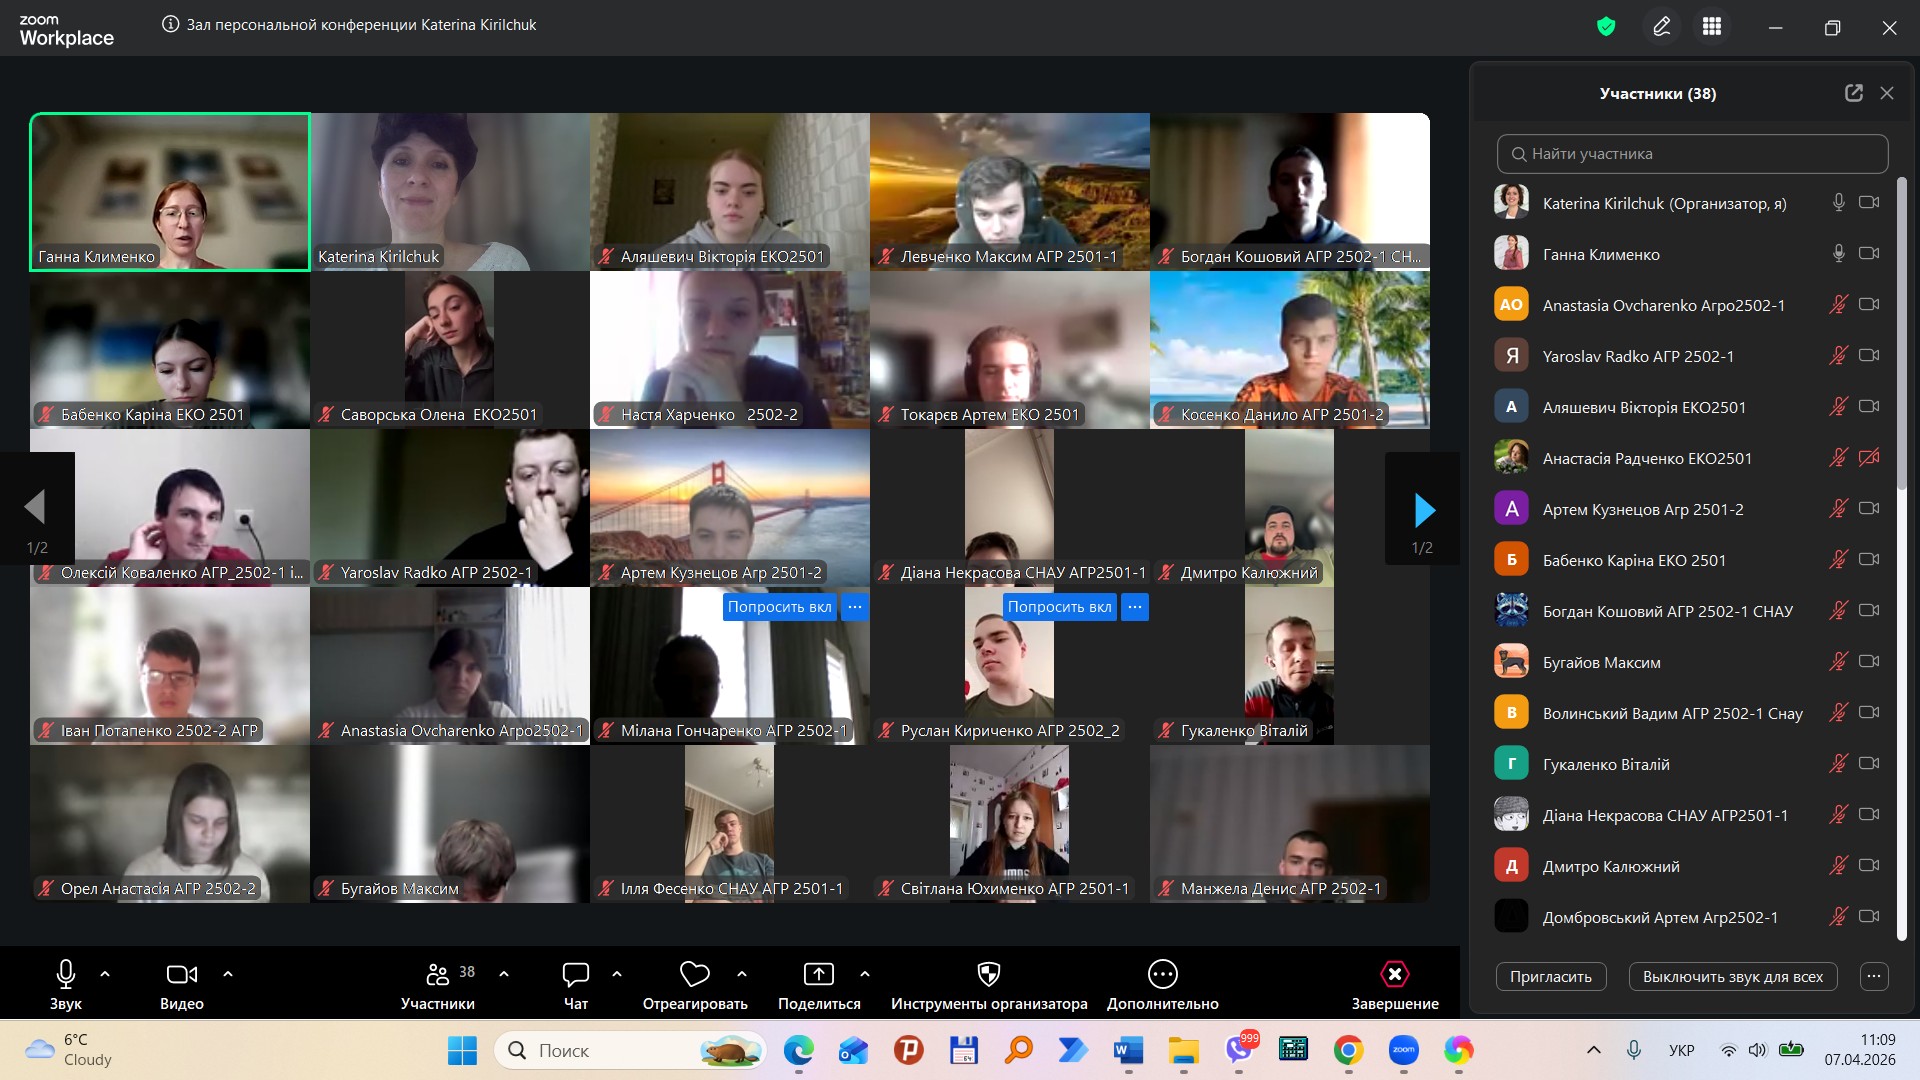Toggle Ганна Клименко's microphone in participants list

pos(1838,254)
